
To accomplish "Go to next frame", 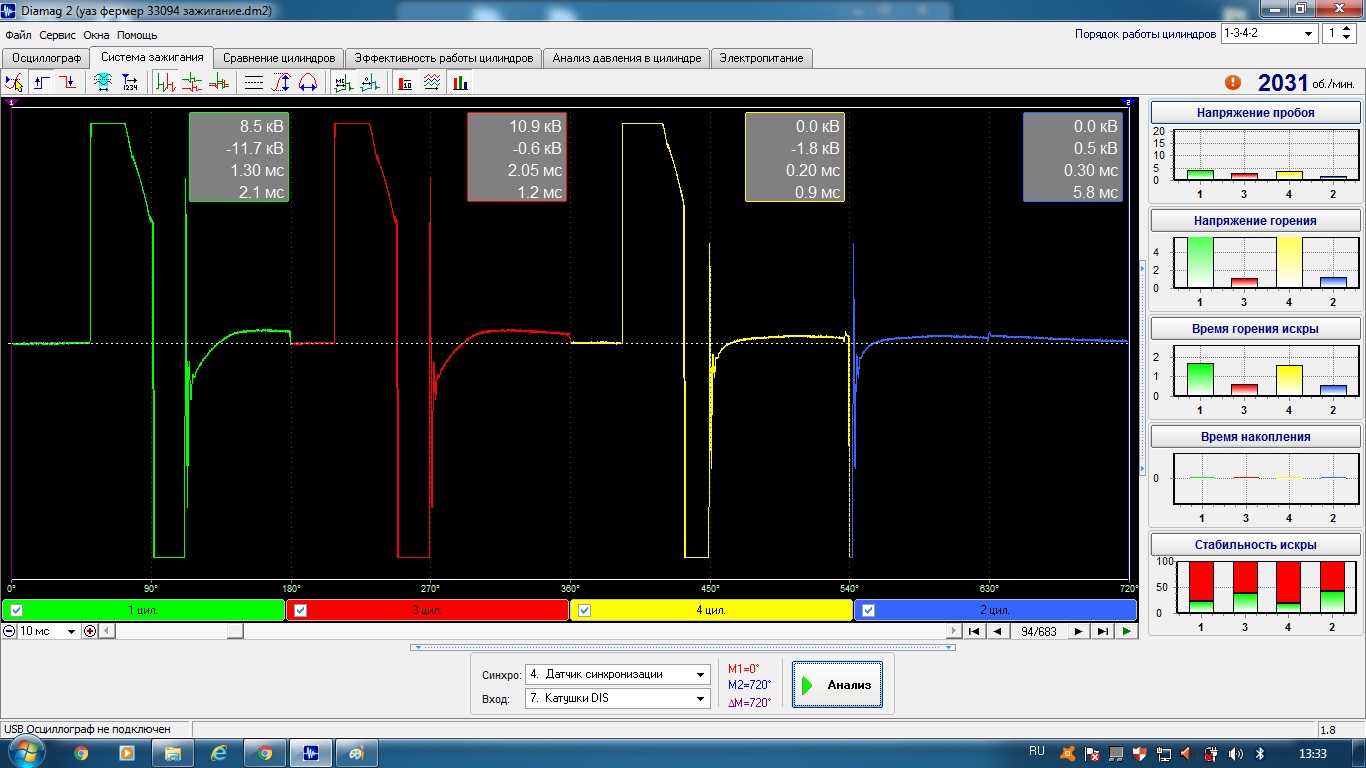I will tap(1078, 631).
